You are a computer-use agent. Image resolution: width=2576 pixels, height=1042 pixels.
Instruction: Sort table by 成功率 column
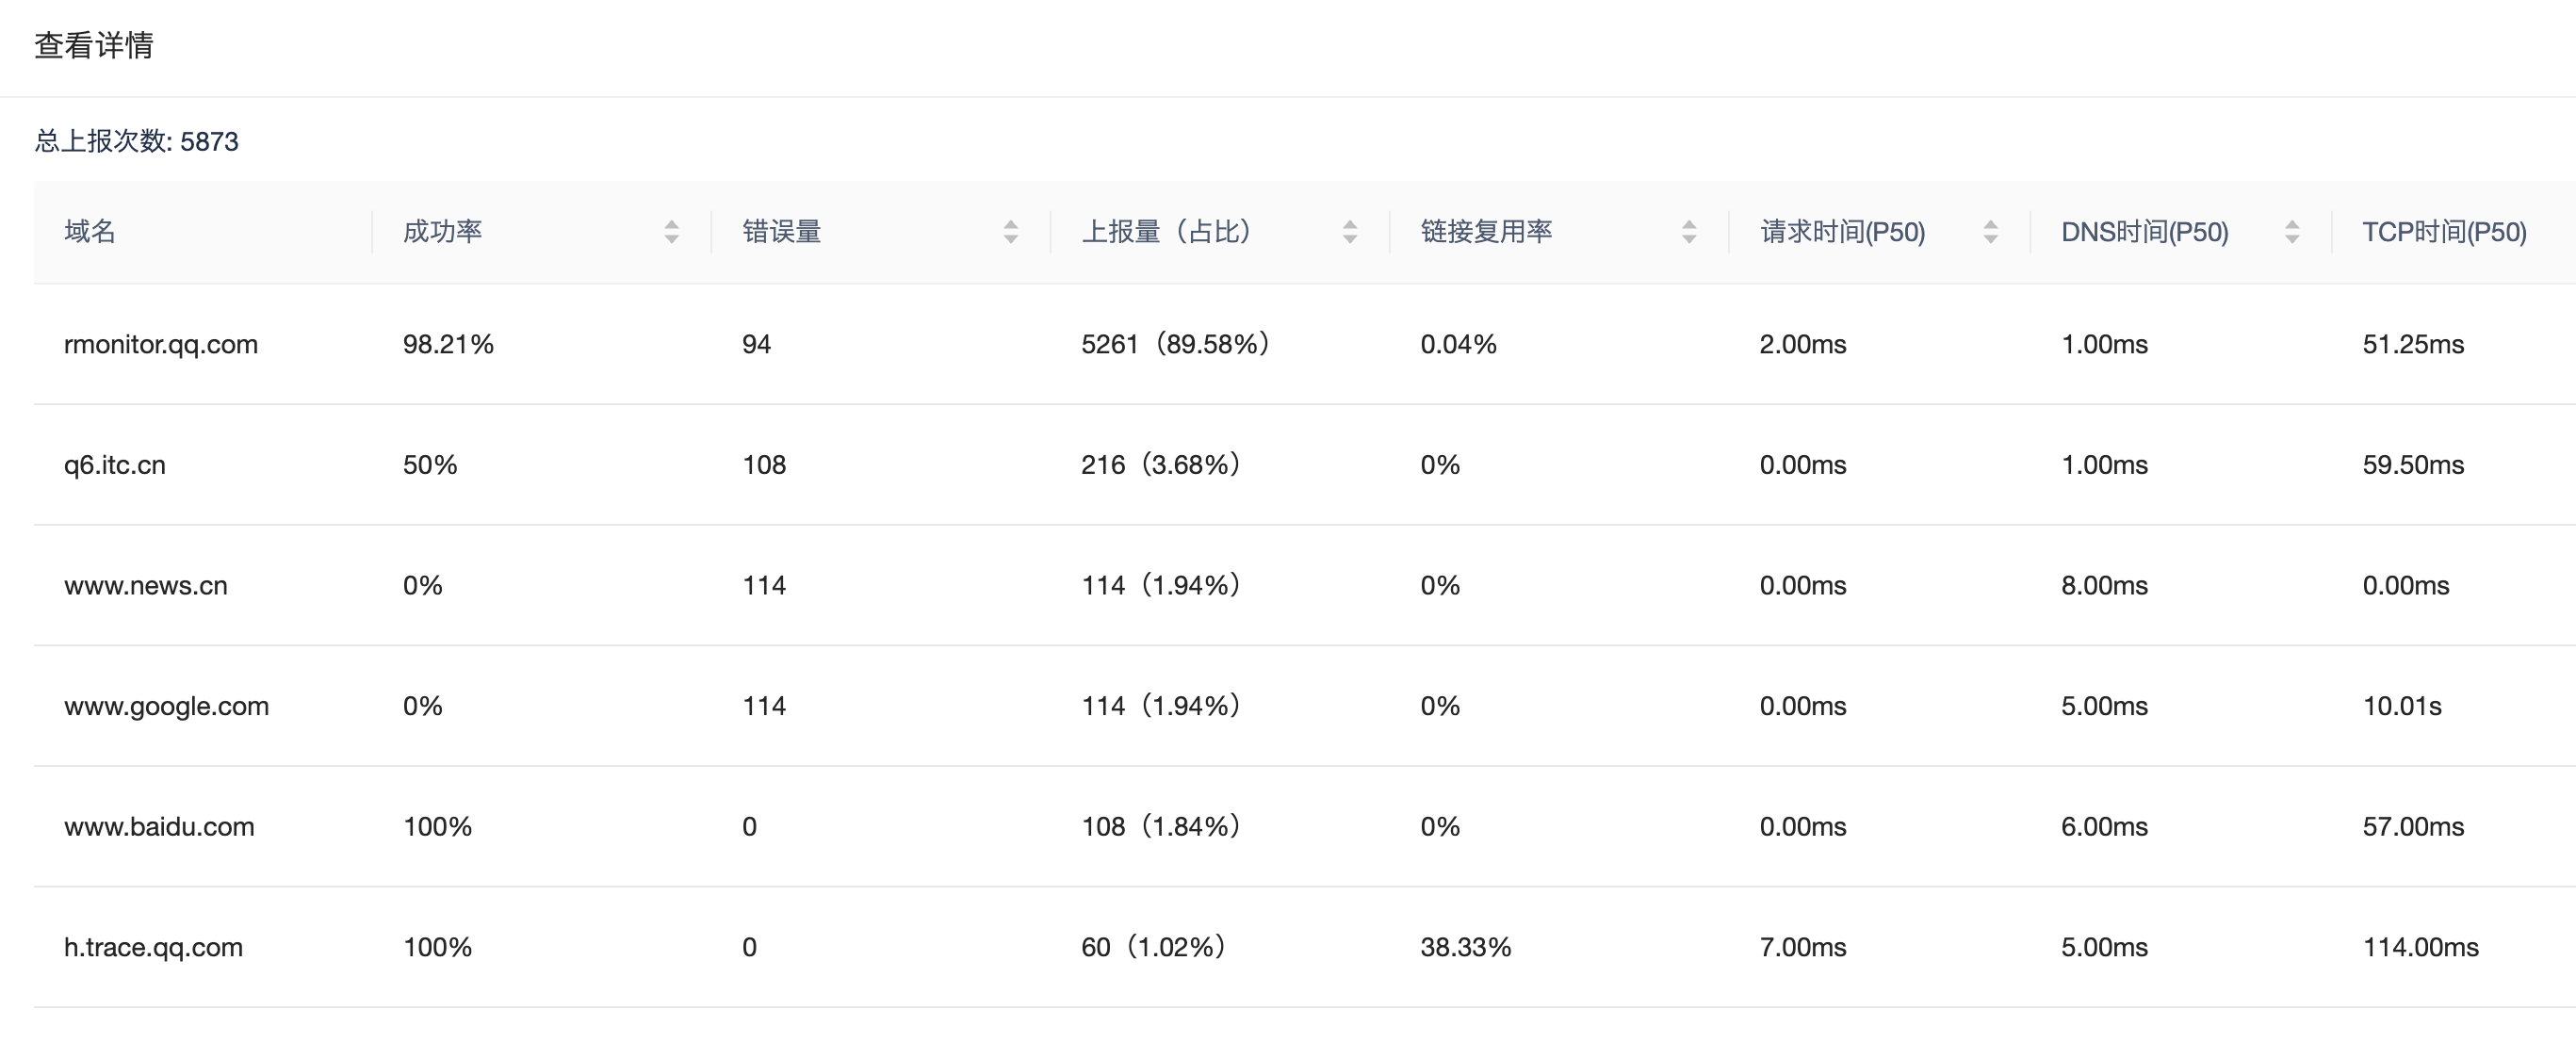671,232
